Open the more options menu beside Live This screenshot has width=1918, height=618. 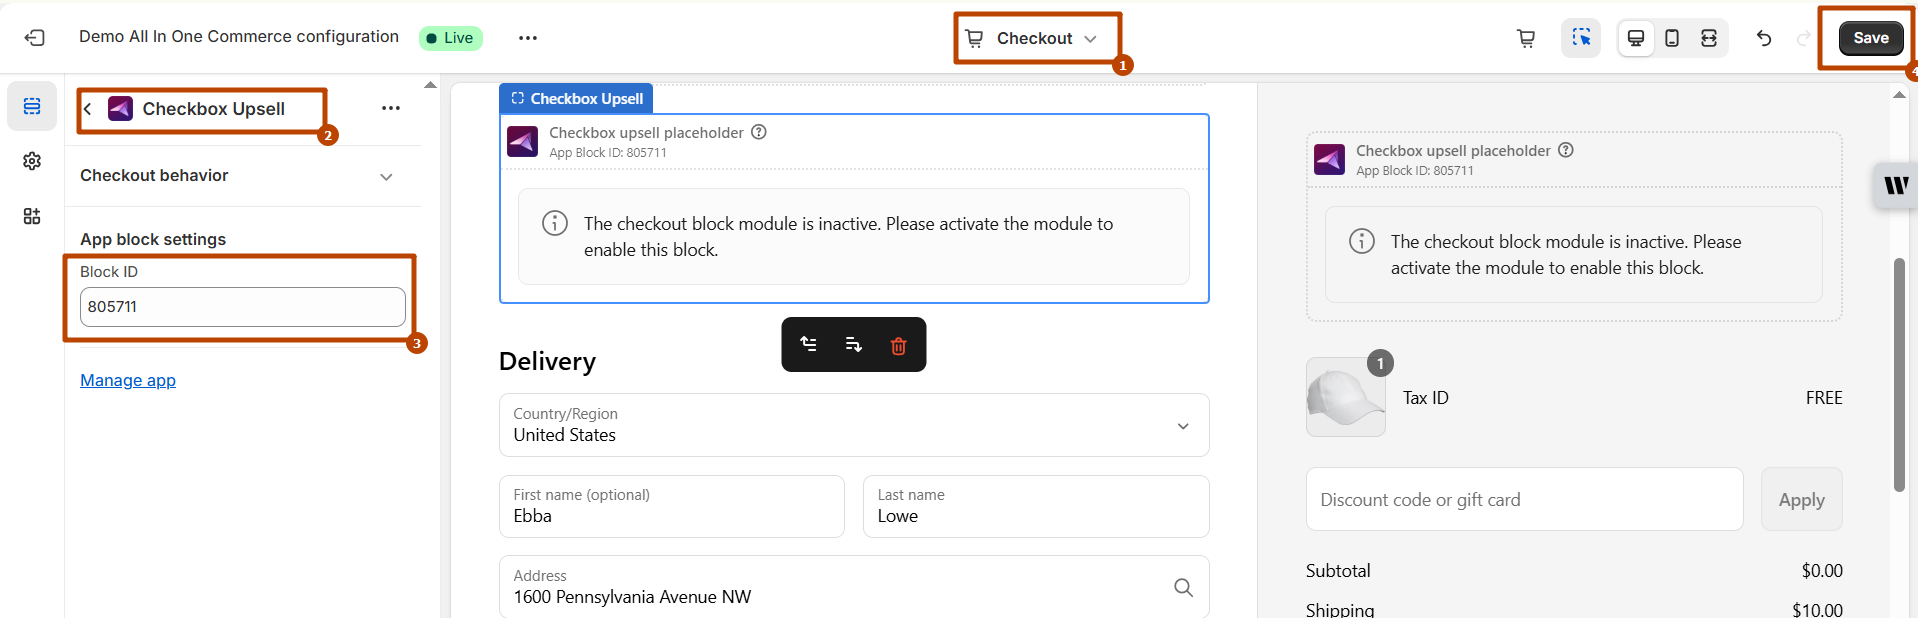(x=528, y=38)
